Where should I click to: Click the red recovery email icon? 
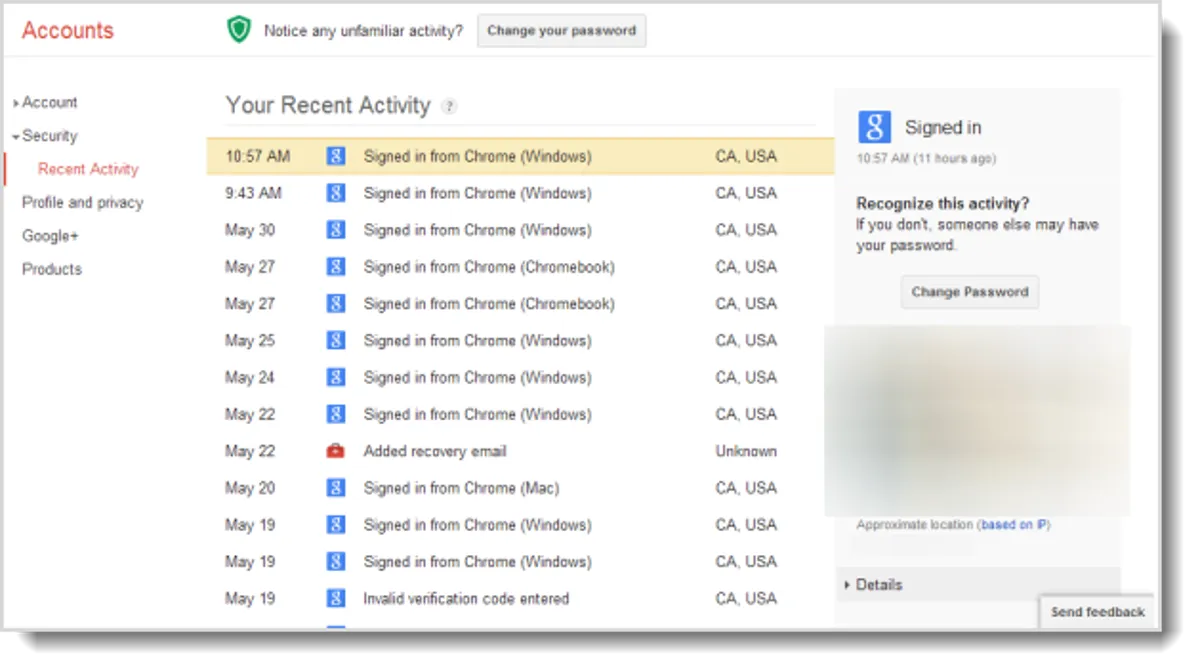click(x=336, y=451)
